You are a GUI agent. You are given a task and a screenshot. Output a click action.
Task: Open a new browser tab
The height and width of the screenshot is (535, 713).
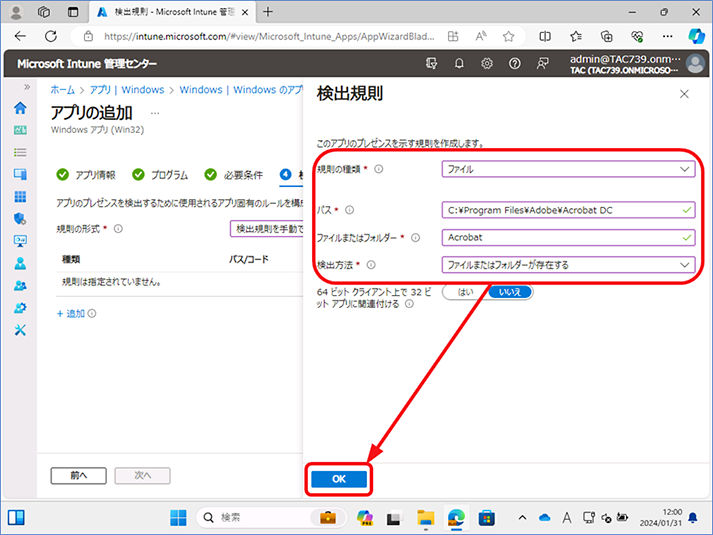click(x=268, y=12)
